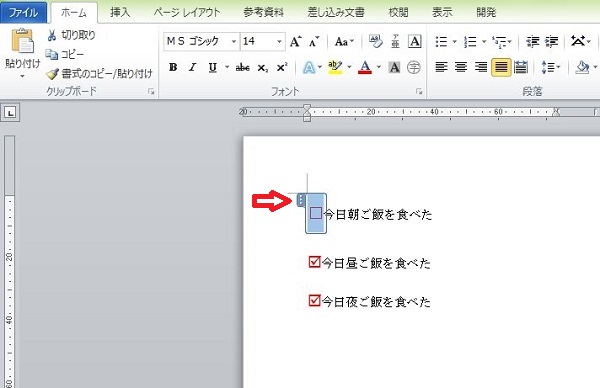Click Copy (コピー)
The image size is (600, 388).
coord(64,54)
